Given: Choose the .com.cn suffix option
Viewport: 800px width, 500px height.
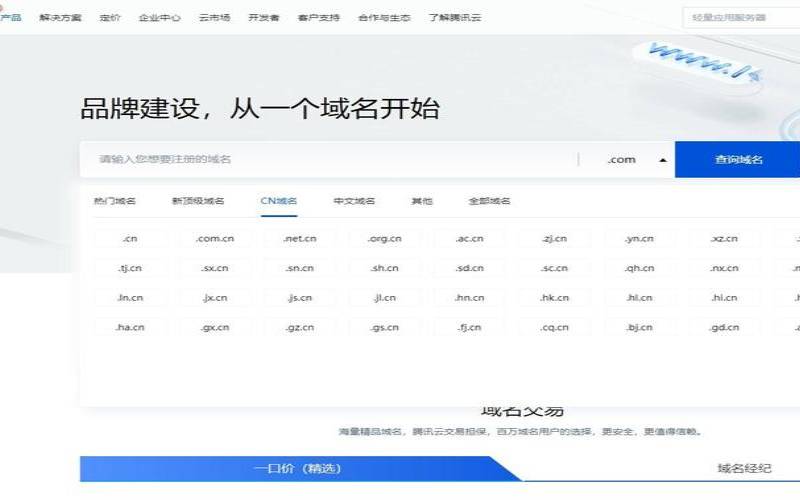Looking at the screenshot, I should click(x=215, y=238).
